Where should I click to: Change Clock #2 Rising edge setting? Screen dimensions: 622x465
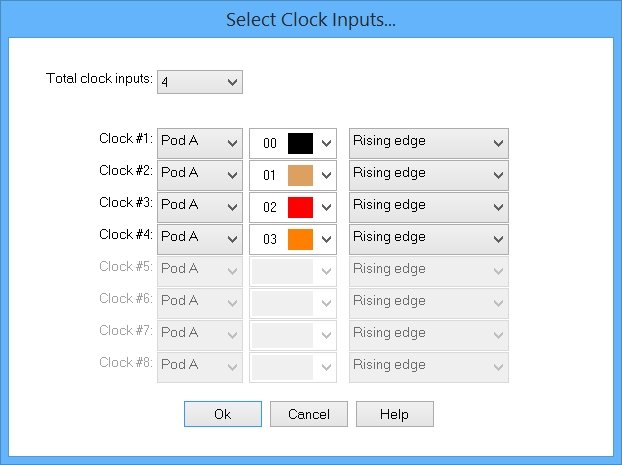click(x=428, y=175)
